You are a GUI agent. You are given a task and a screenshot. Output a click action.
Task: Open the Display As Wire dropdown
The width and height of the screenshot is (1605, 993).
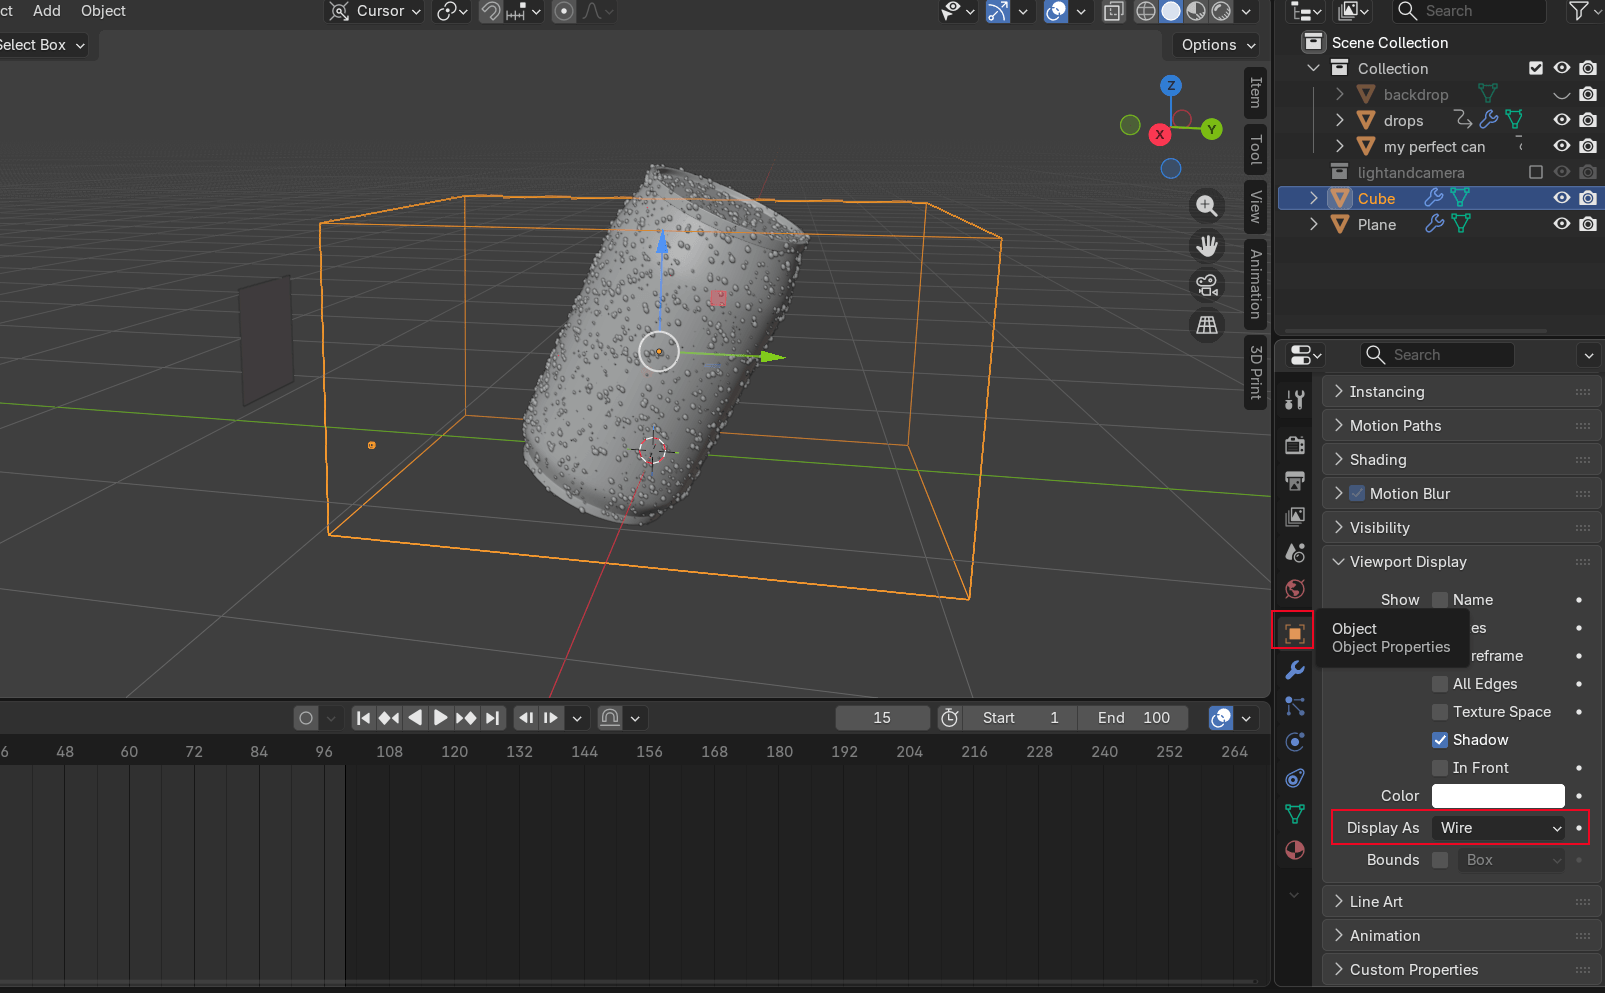1499,828
